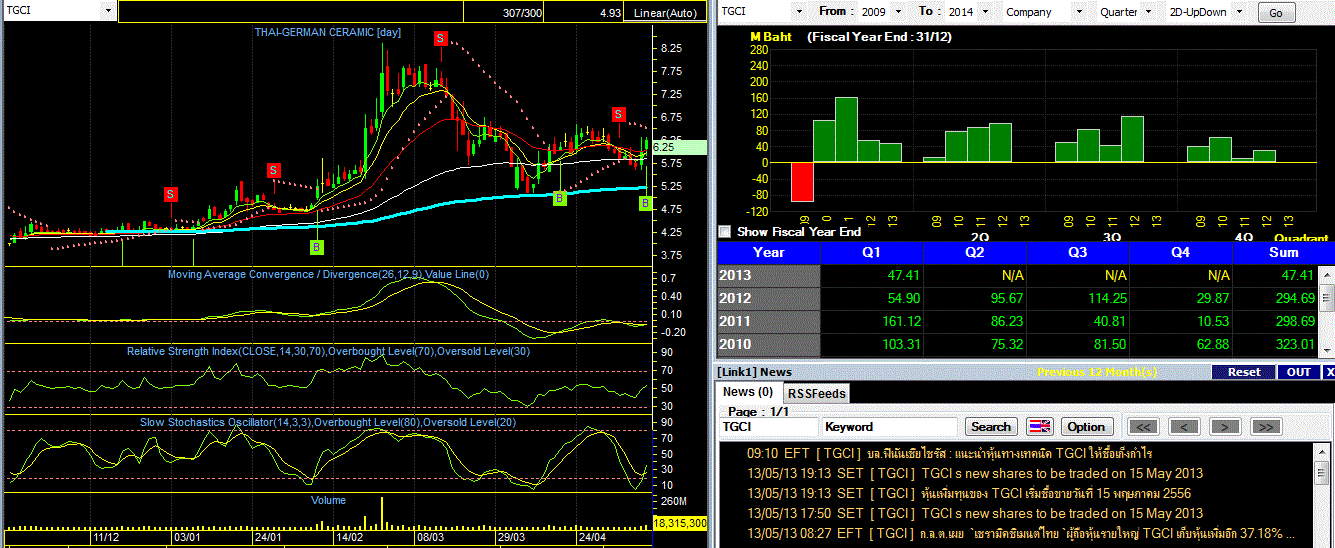Image resolution: width=1335 pixels, height=548 pixels.
Task: Click the OUT button
Action: point(1298,372)
